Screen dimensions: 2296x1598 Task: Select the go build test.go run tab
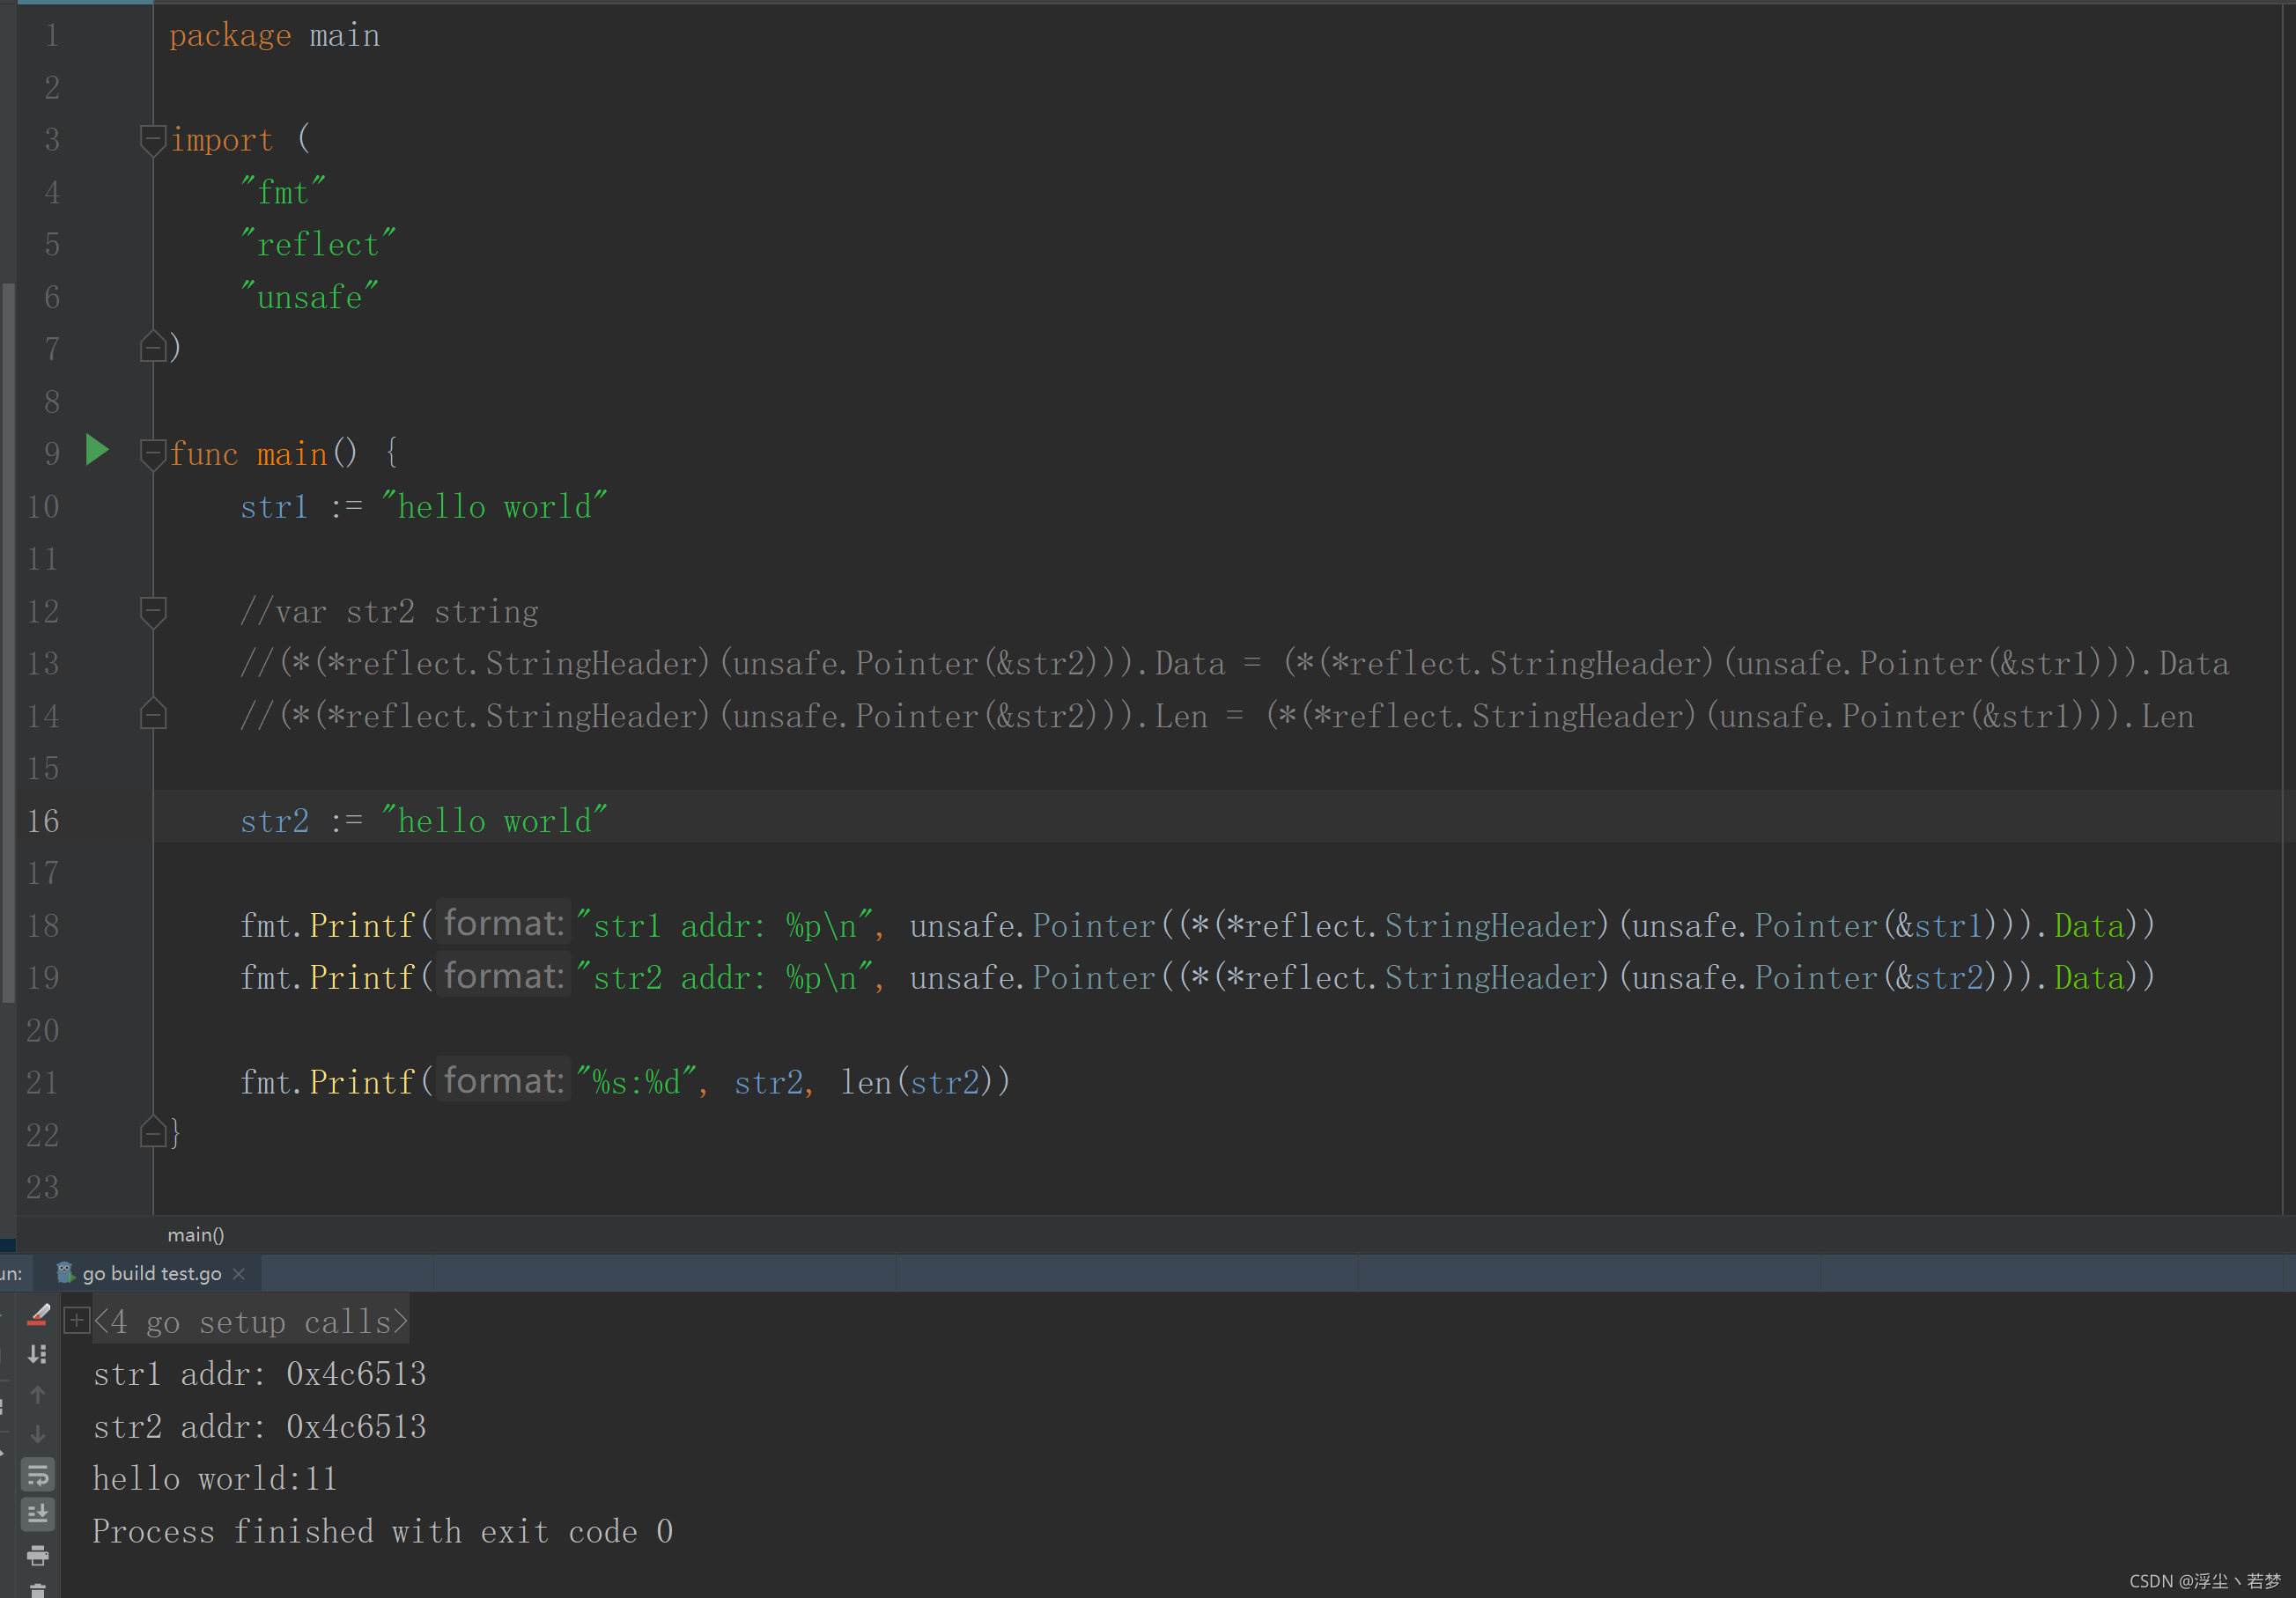(151, 1273)
